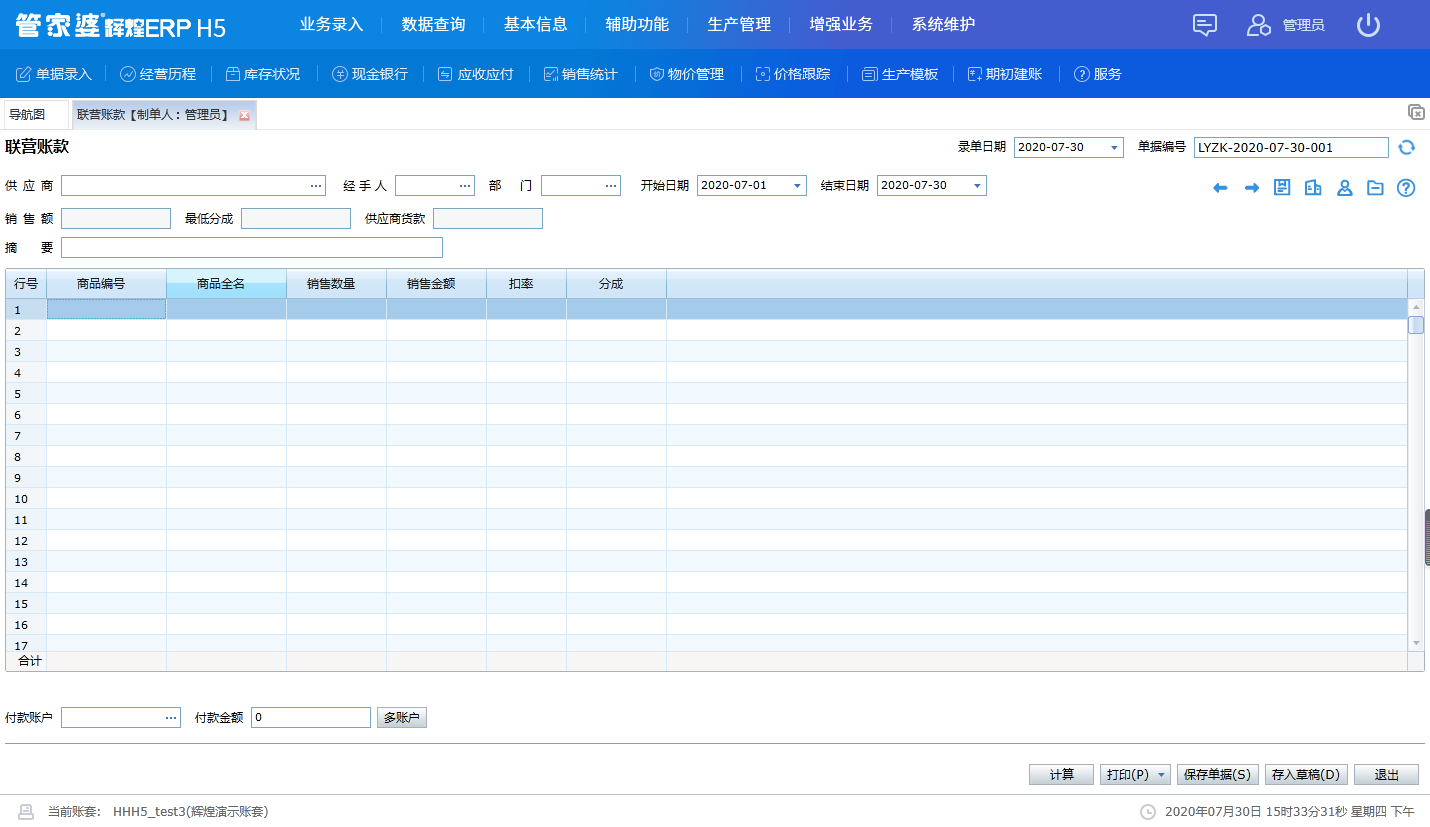Expand the 开始日期 date dropdown
This screenshot has height=827, width=1430.
(797, 186)
